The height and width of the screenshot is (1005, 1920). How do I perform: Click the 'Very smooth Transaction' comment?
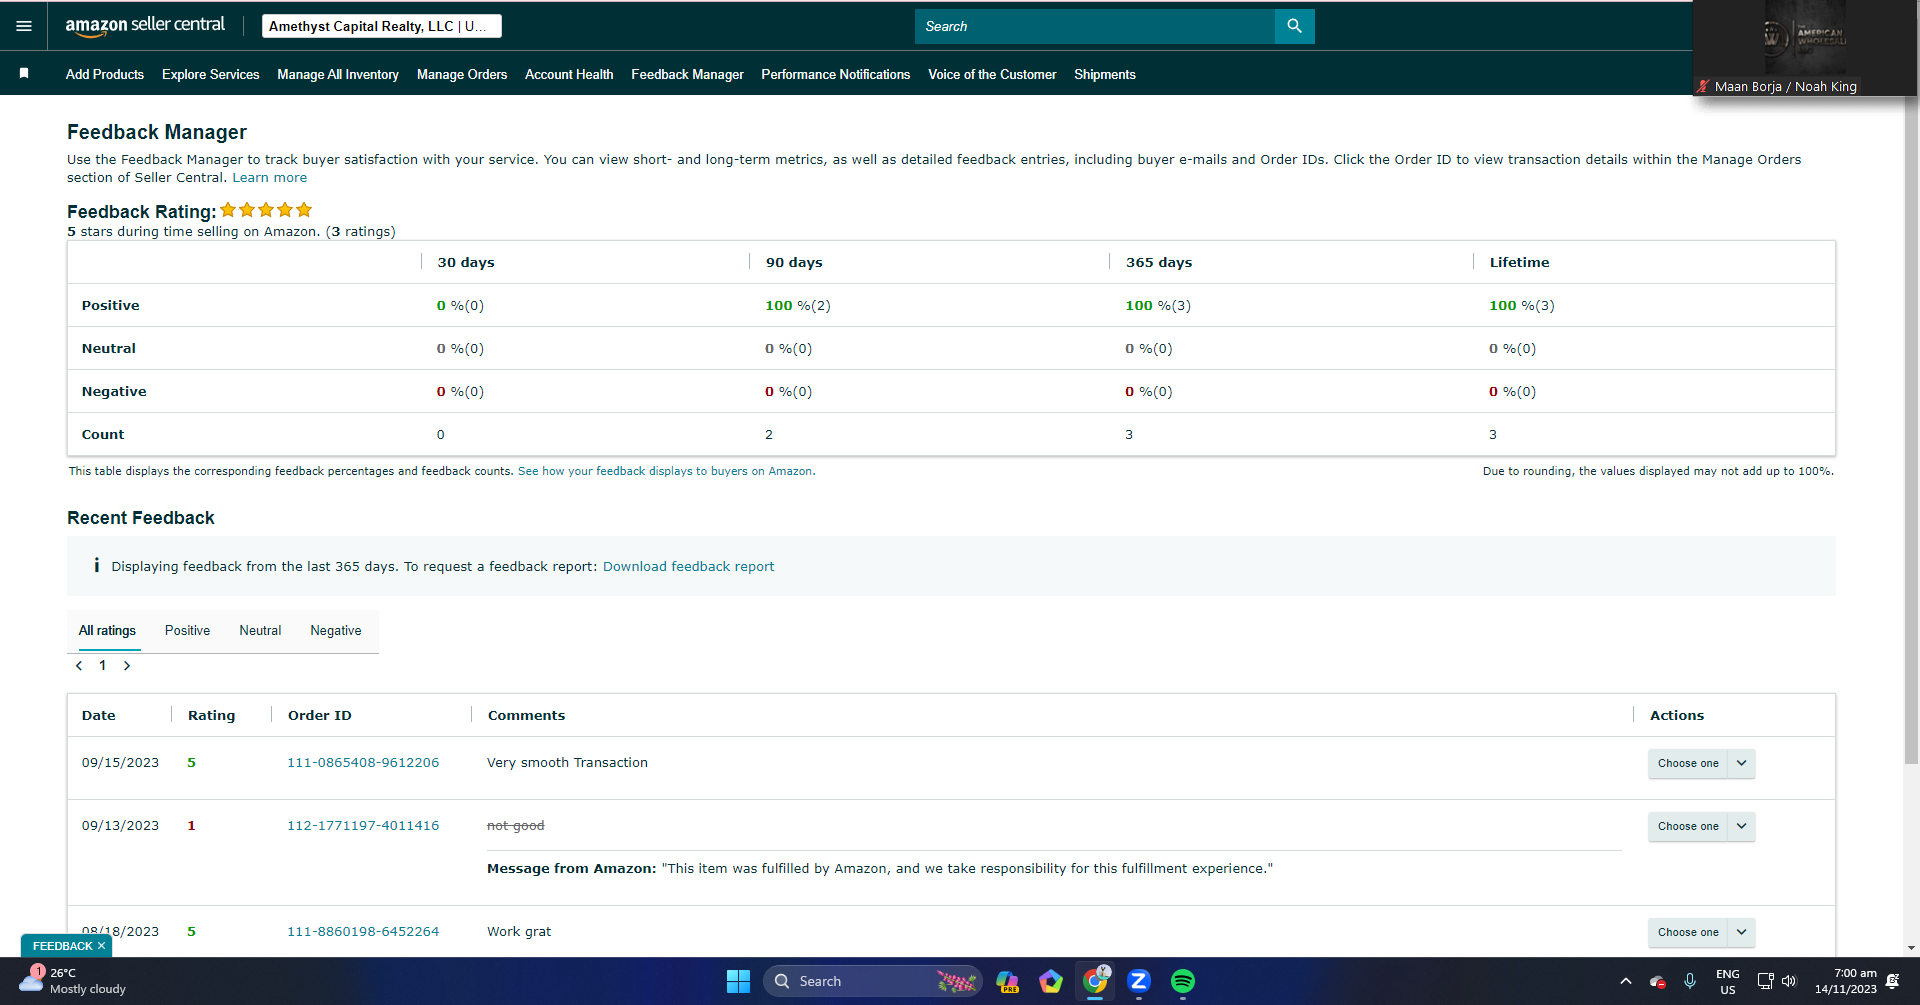coord(567,762)
